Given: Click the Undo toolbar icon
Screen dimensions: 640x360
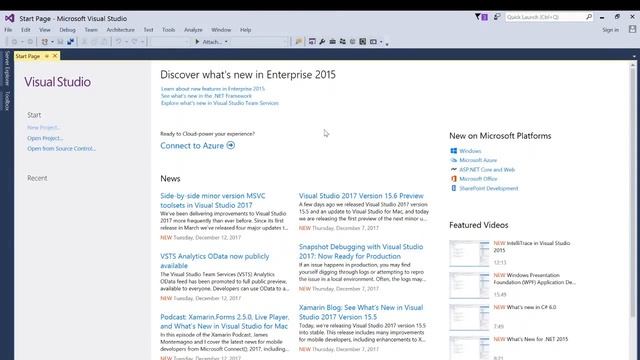Looking at the screenshot, I should pos(118,42).
